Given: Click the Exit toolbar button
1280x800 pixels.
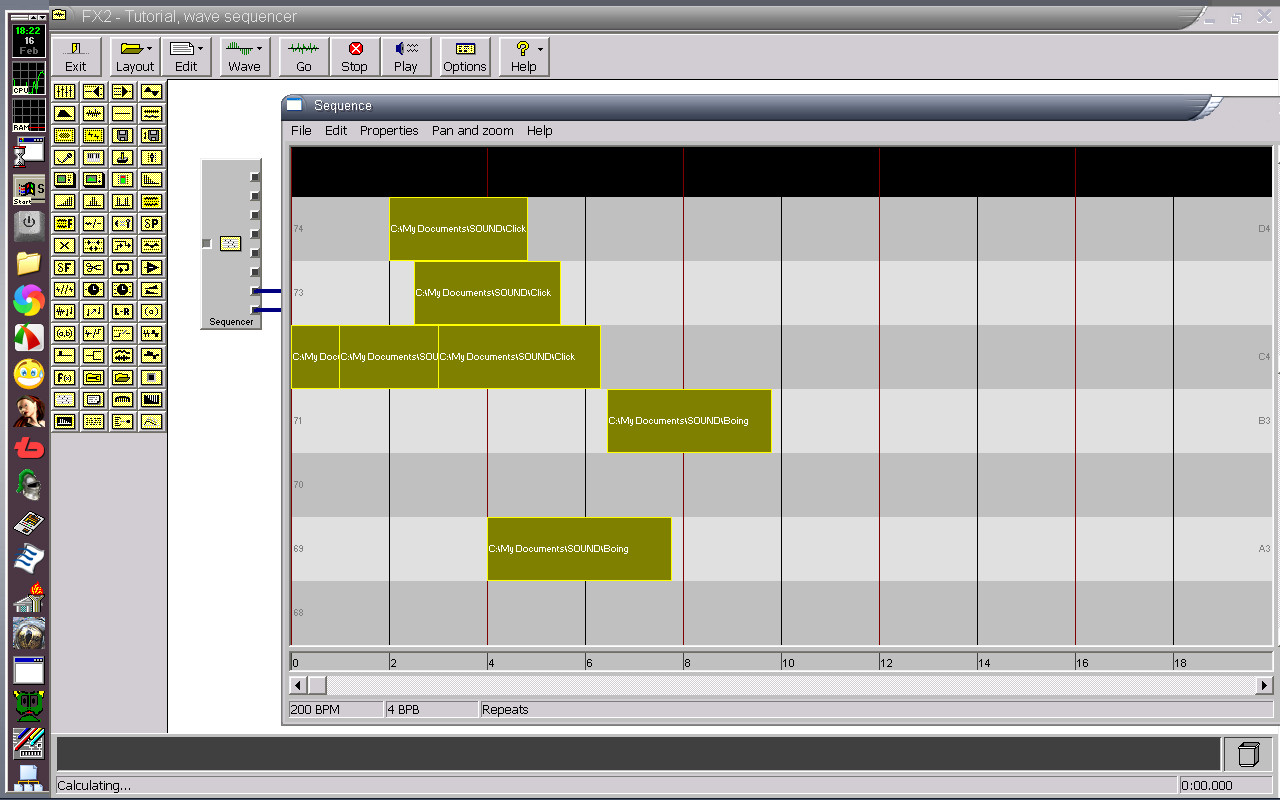Looking at the screenshot, I should (76, 57).
